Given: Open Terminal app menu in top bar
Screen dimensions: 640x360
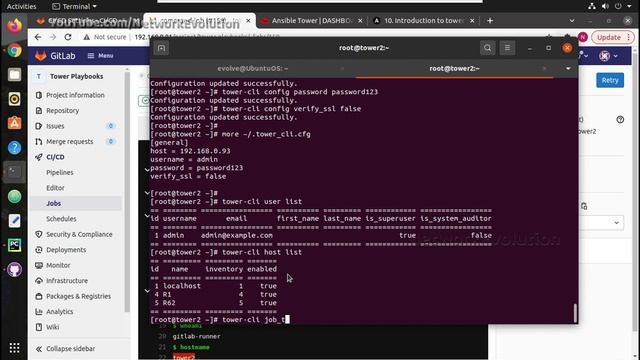Looking at the screenshot, I should click(74, 6).
